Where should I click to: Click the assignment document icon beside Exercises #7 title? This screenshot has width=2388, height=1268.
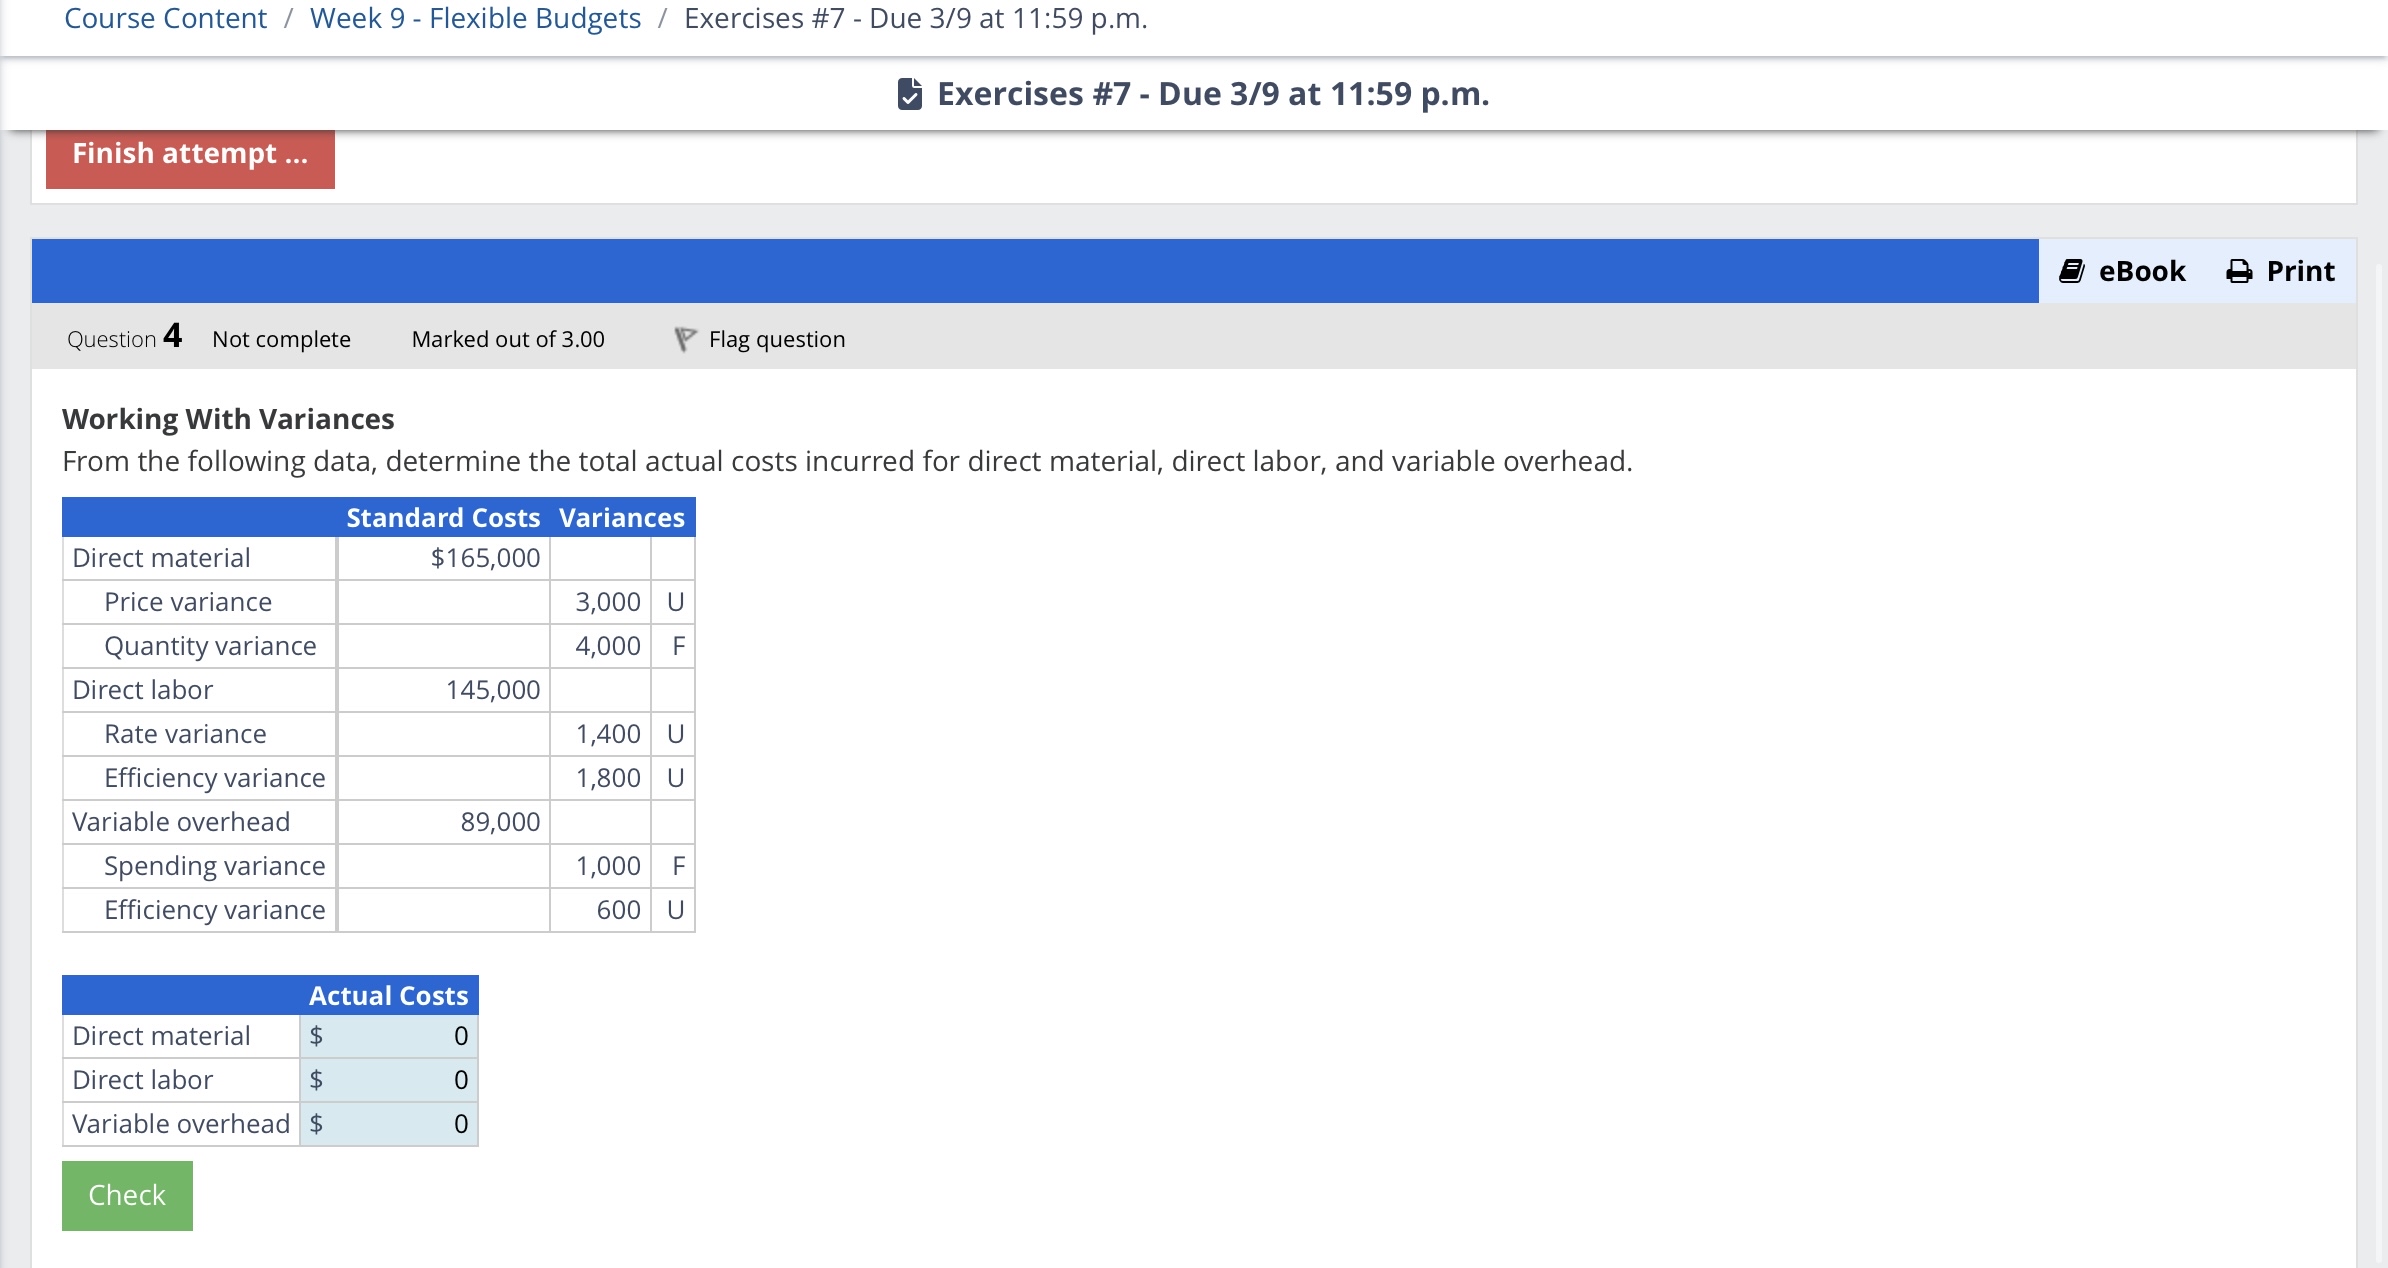coord(910,93)
